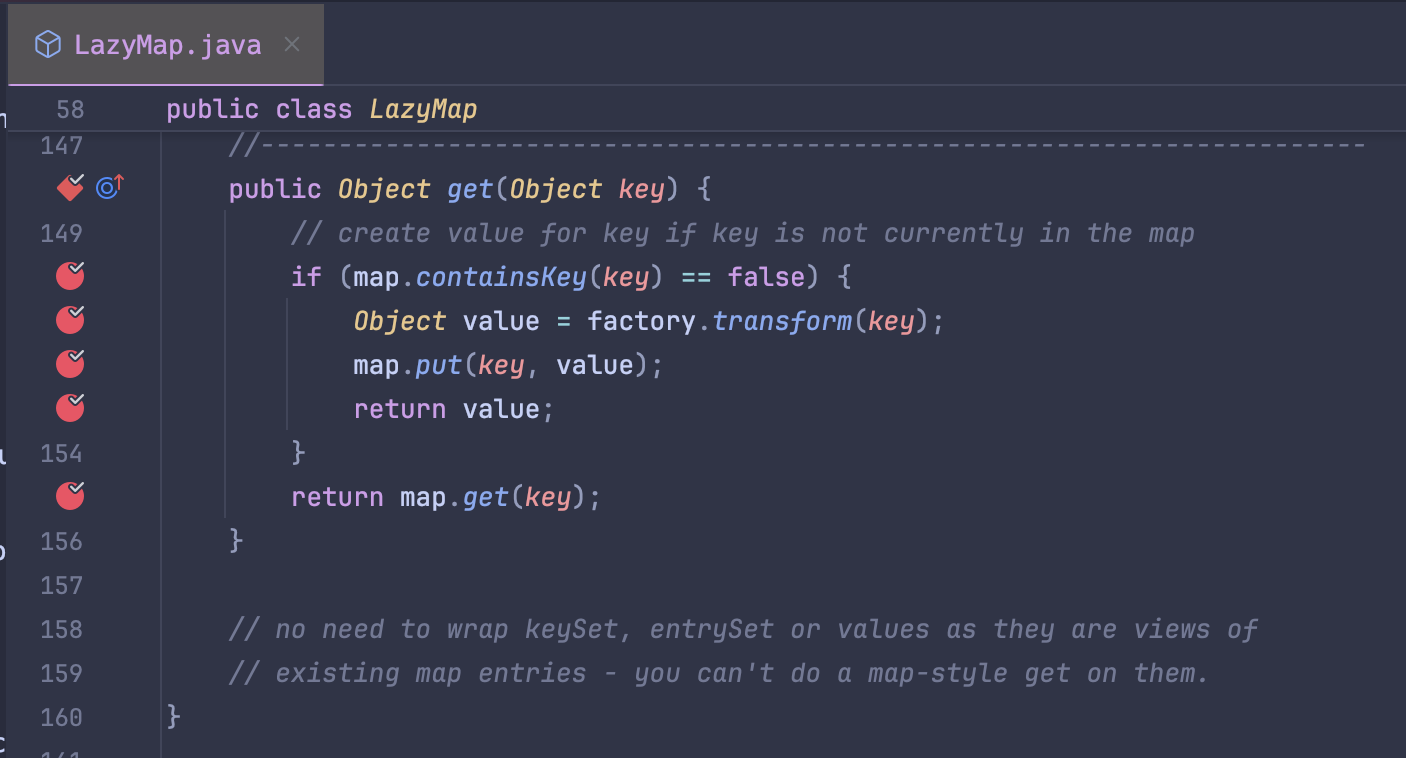
Task: Close the LazyMap.java tab
Action: [291, 44]
